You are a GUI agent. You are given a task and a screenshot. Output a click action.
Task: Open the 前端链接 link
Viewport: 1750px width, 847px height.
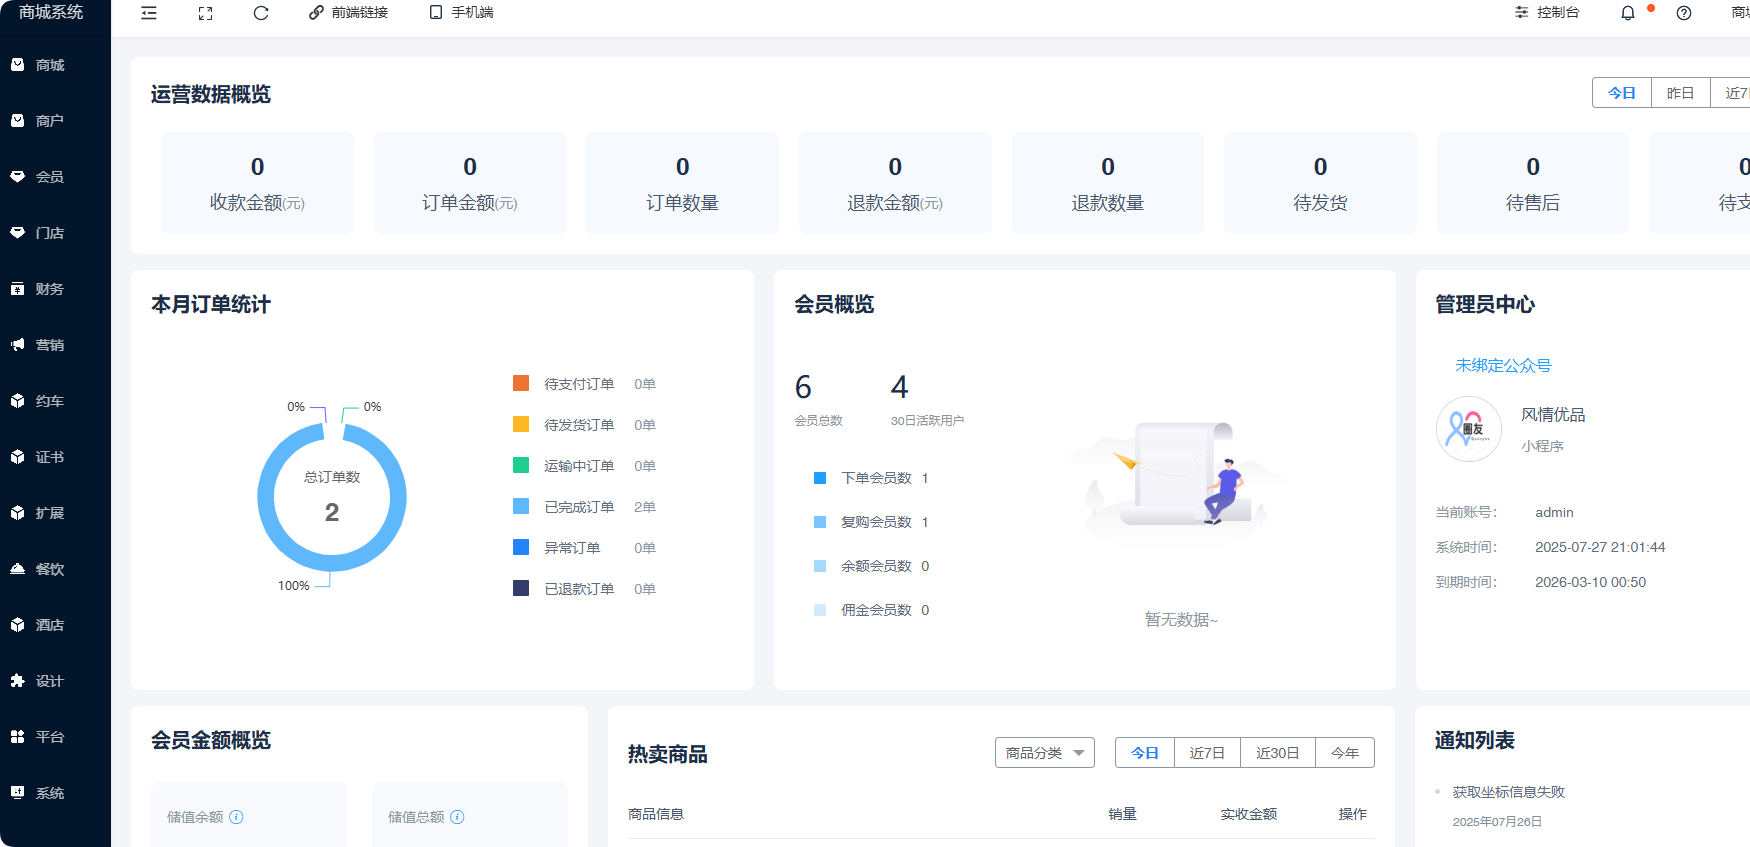click(348, 13)
